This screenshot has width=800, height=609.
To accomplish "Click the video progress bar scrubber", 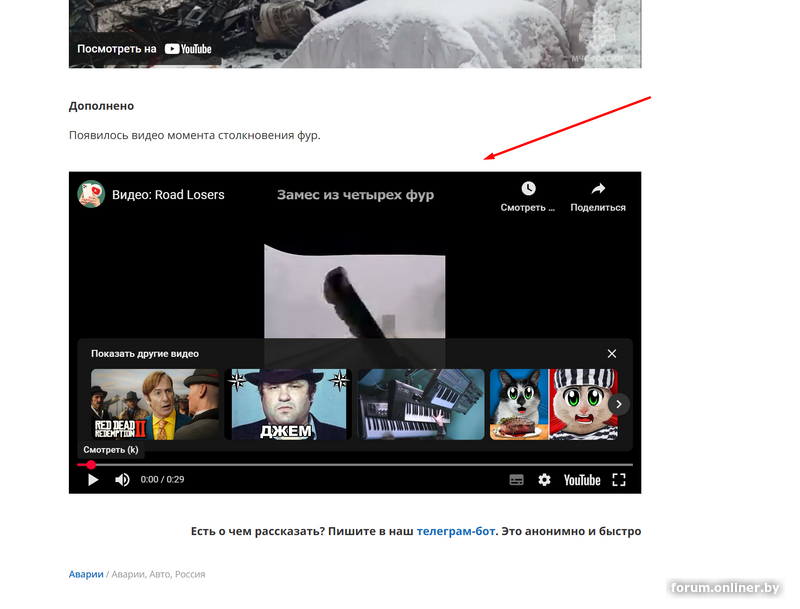I will [91, 465].
